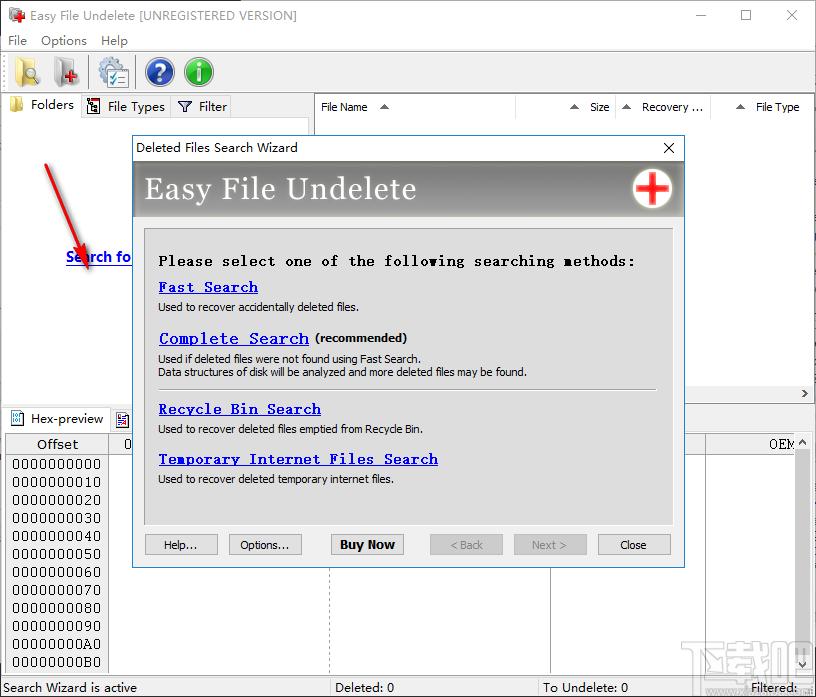816x697 pixels.
Task: Switch to the File Types tab
Action: [126, 107]
